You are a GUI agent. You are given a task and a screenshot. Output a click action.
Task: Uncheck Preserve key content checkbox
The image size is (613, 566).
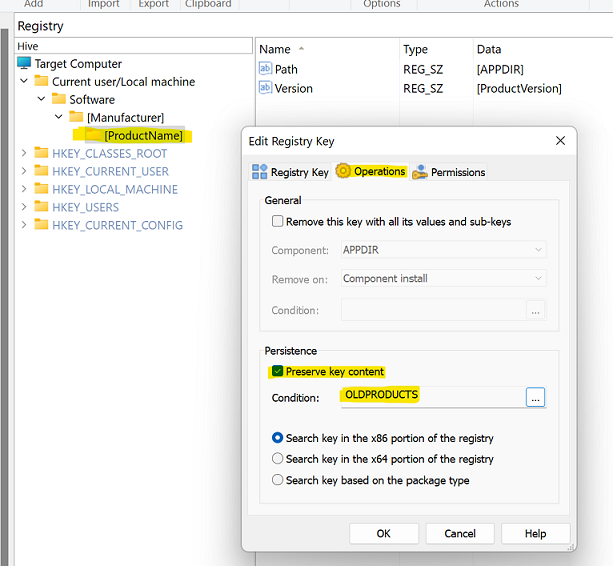pos(277,371)
